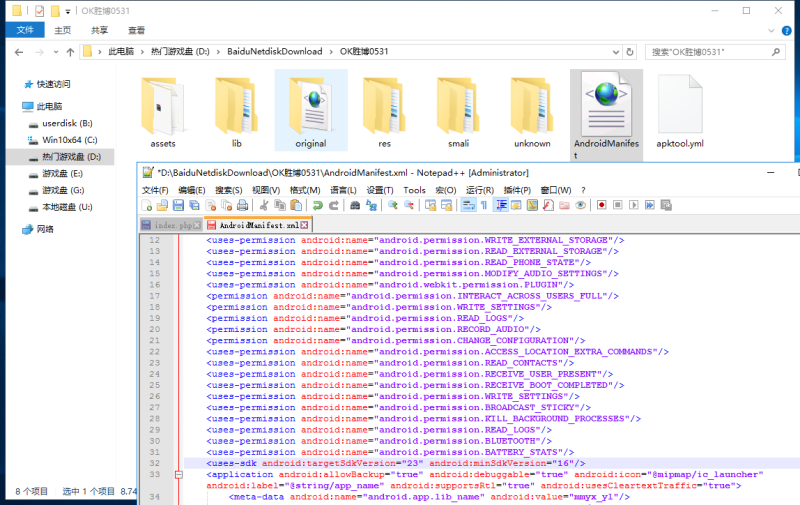The width and height of the screenshot is (800, 505).
Task: Refresh the Explorer folder view
Action: (630, 52)
